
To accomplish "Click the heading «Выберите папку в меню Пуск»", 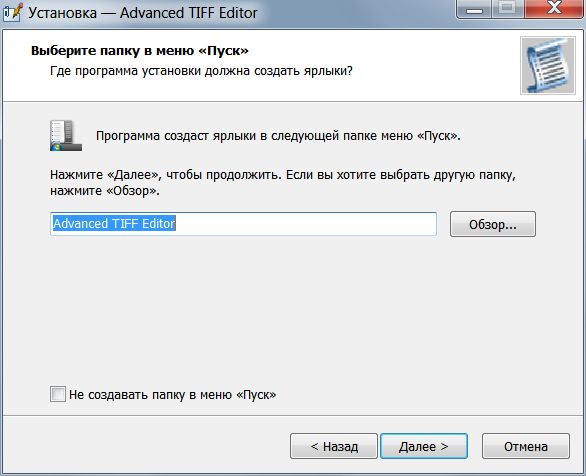I will click(x=140, y=50).
